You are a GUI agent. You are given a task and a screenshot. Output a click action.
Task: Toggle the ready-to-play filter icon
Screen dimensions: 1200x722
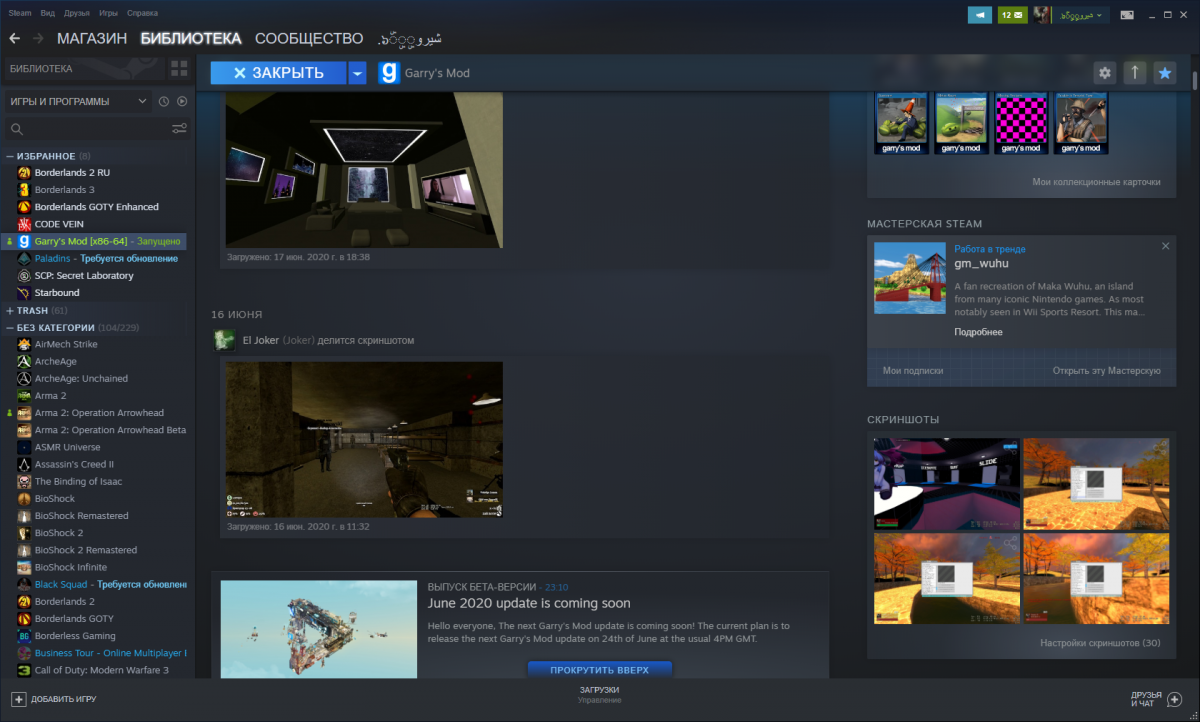click(182, 101)
